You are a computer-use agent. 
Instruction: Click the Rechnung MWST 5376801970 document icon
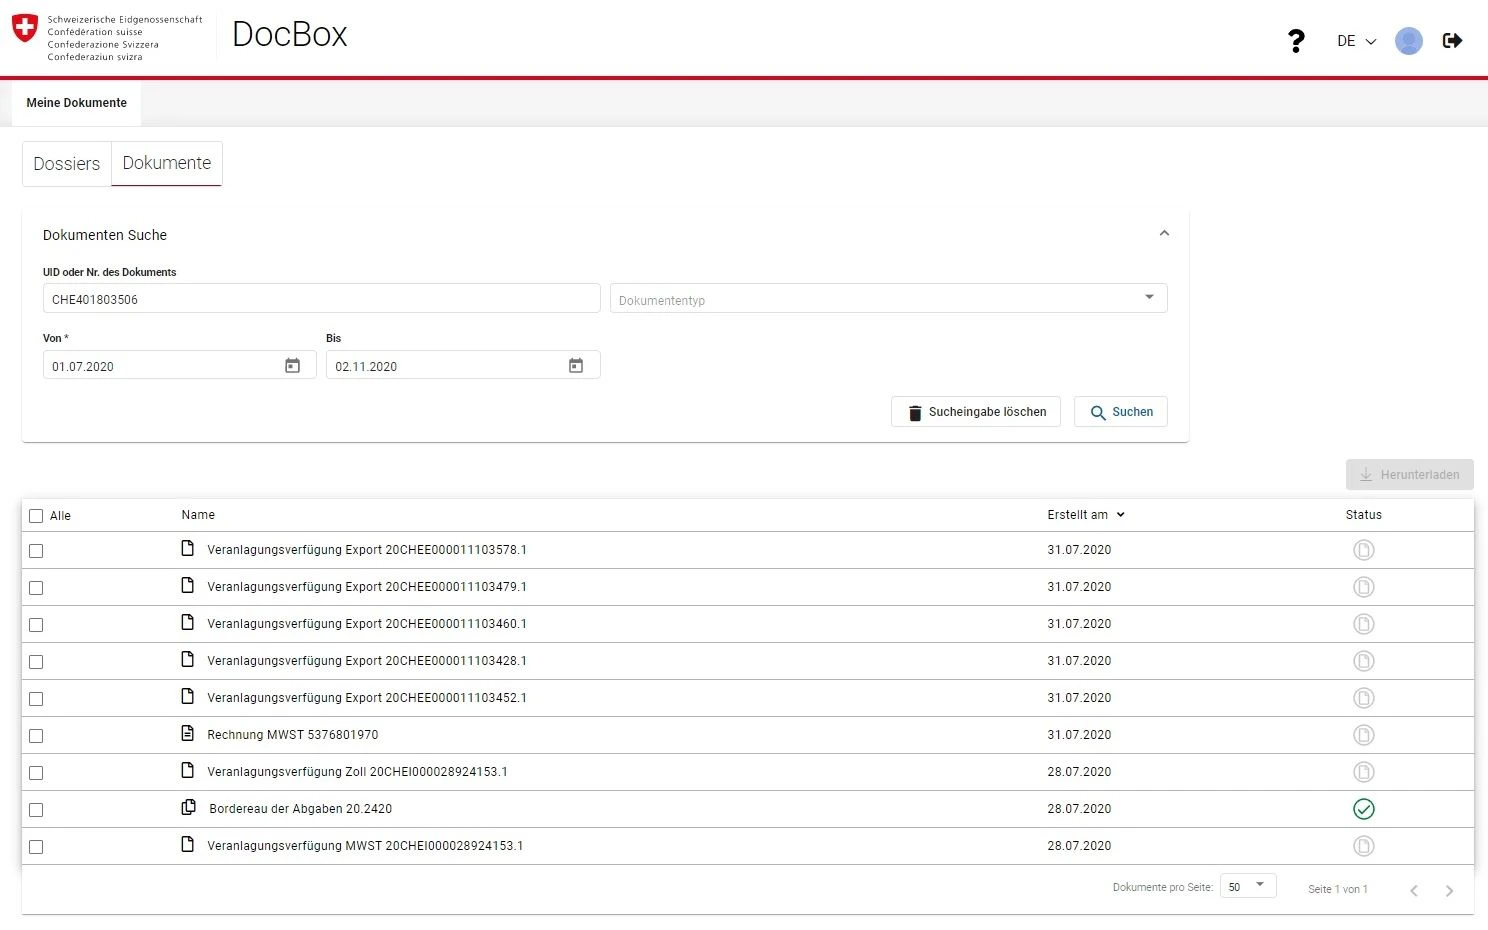(x=188, y=734)
